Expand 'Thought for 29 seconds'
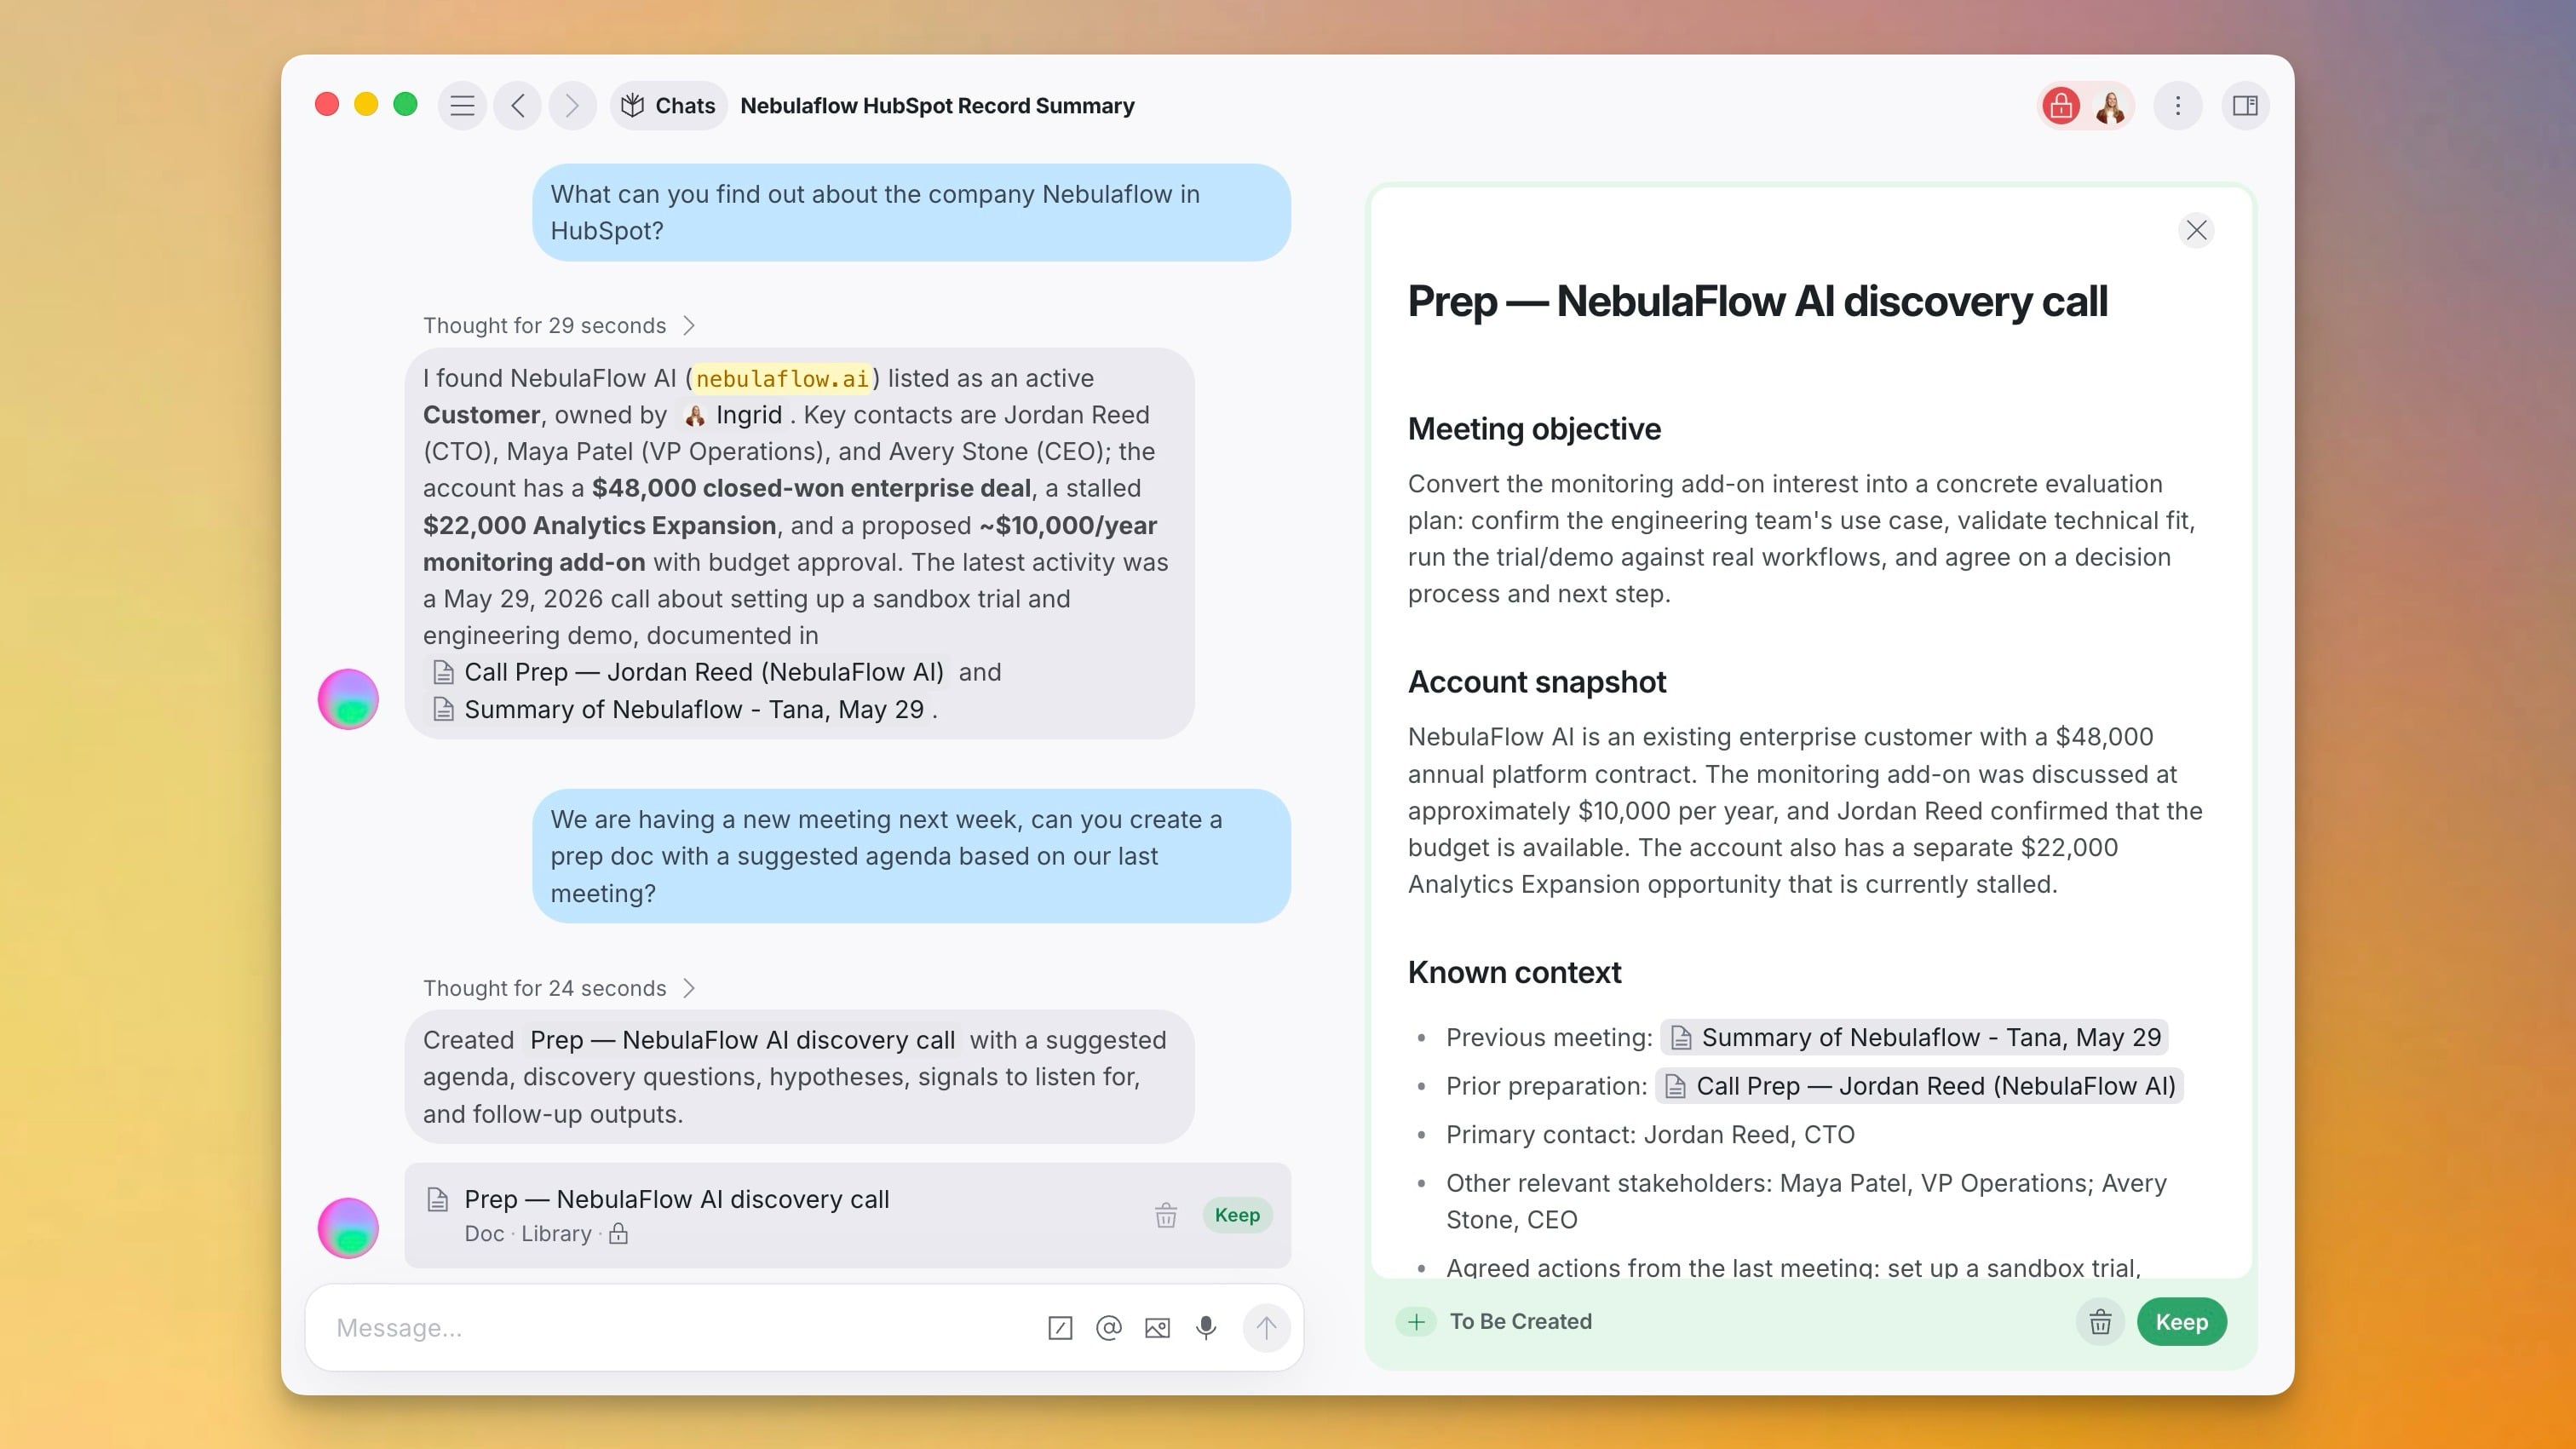Viewport: 2576px width, 1449px height. pos(558,325)
